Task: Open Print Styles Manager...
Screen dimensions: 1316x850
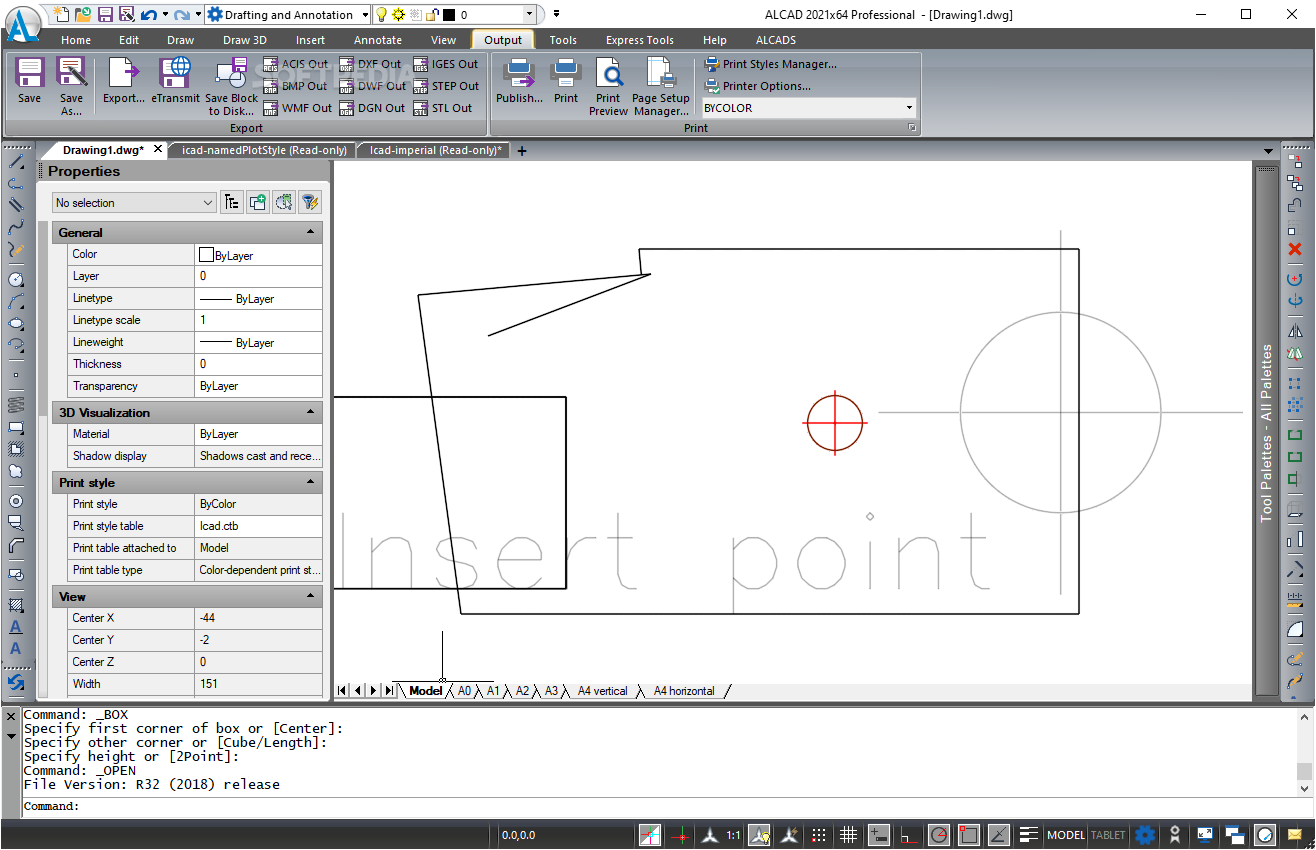Action: (770, 64)
